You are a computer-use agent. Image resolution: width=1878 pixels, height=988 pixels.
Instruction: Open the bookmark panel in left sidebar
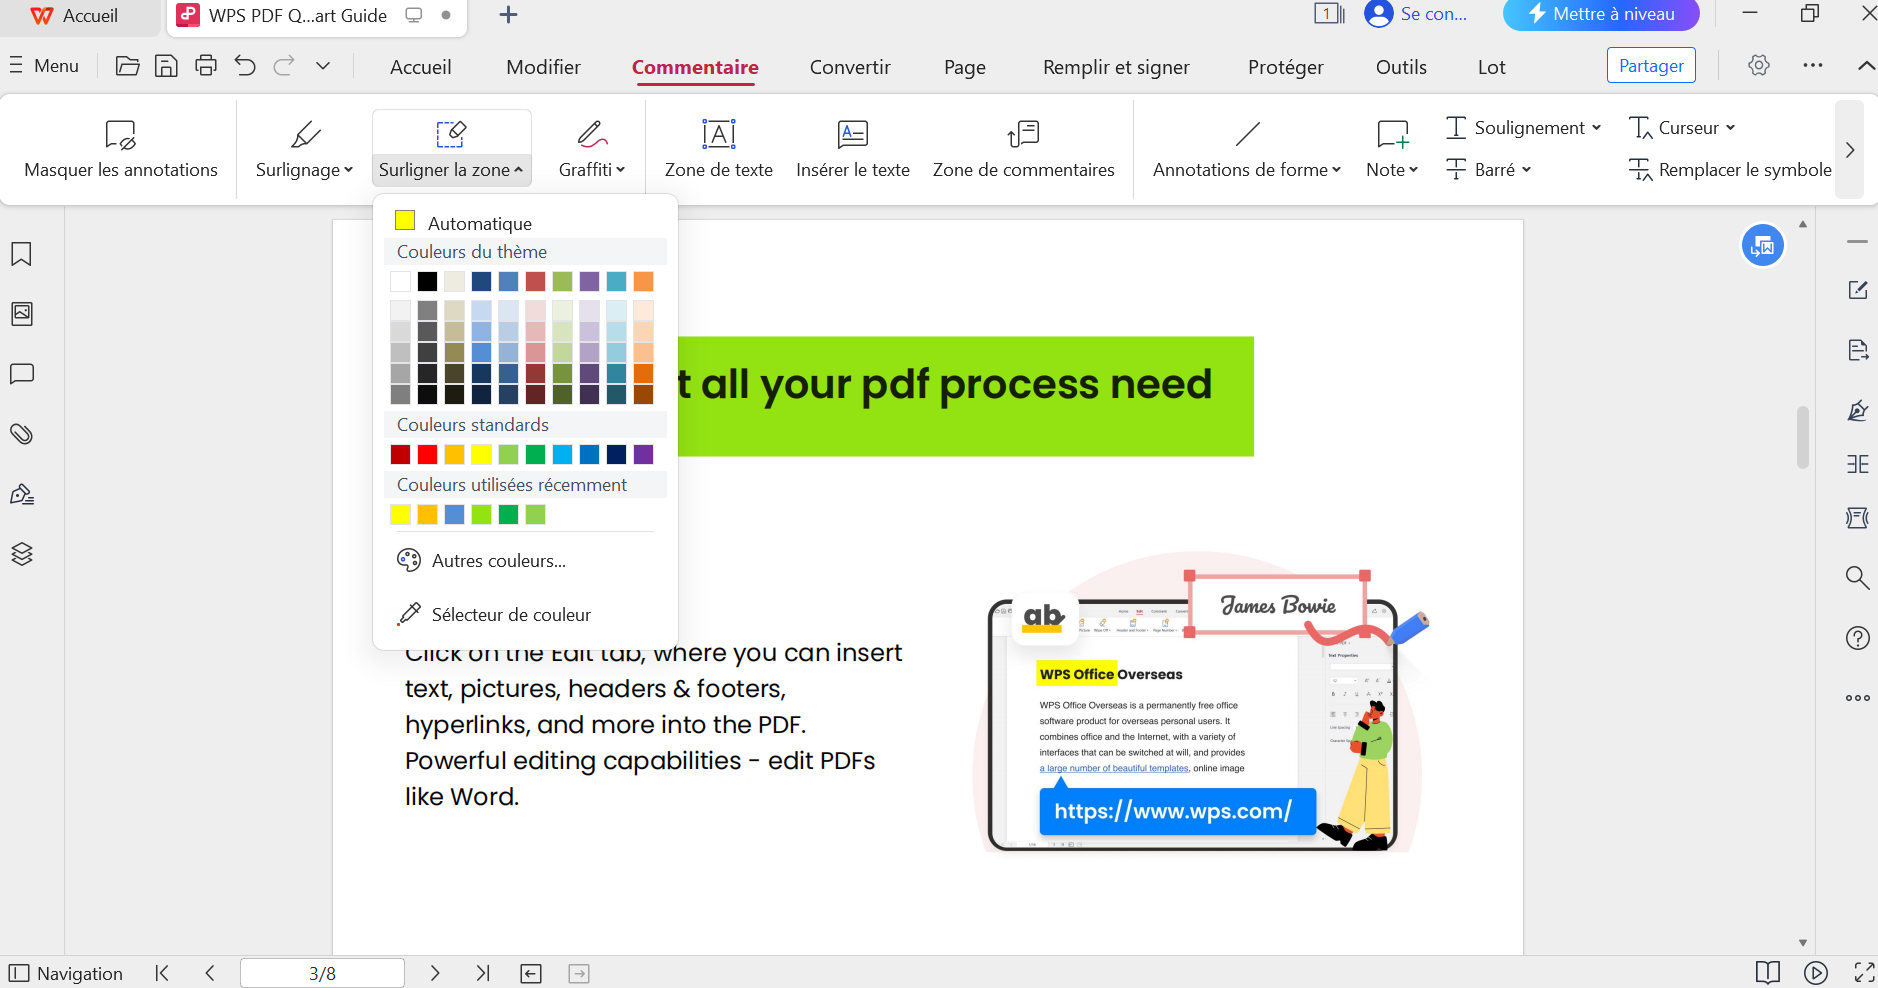point(22,254)
